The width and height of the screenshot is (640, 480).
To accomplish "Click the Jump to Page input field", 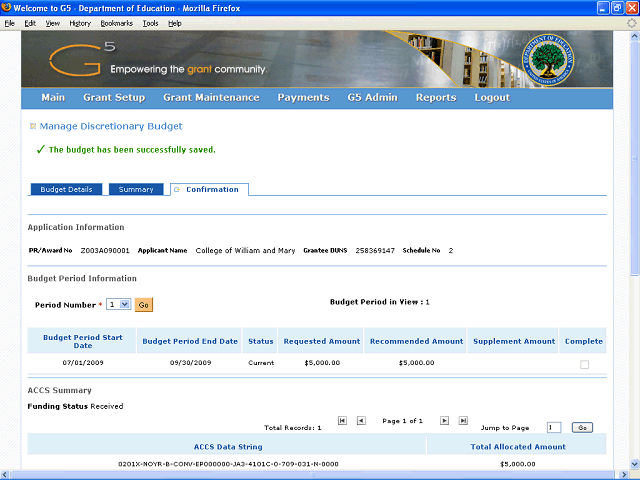I will point(554,427).
